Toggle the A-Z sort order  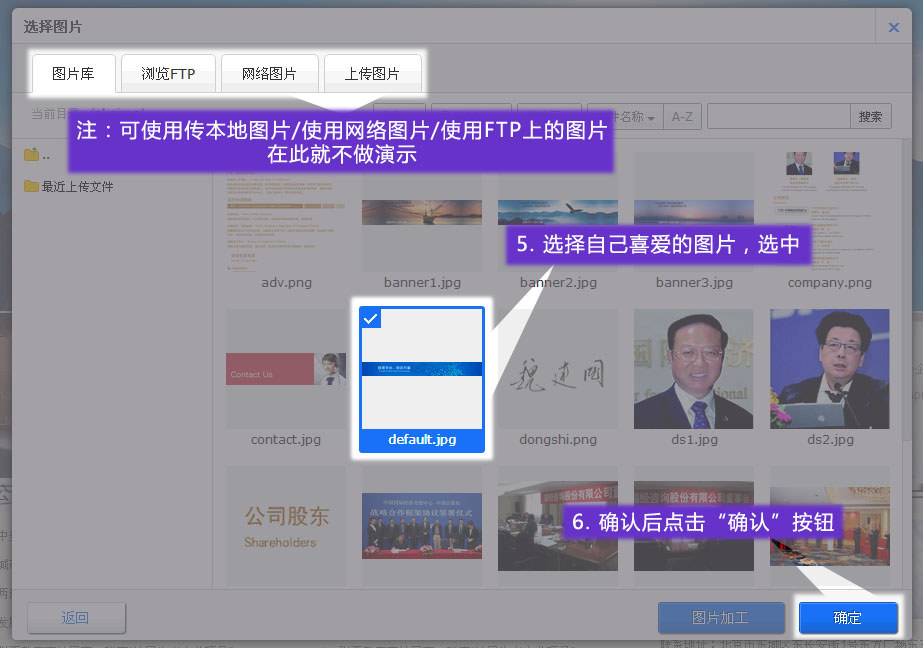pos(682,117)
